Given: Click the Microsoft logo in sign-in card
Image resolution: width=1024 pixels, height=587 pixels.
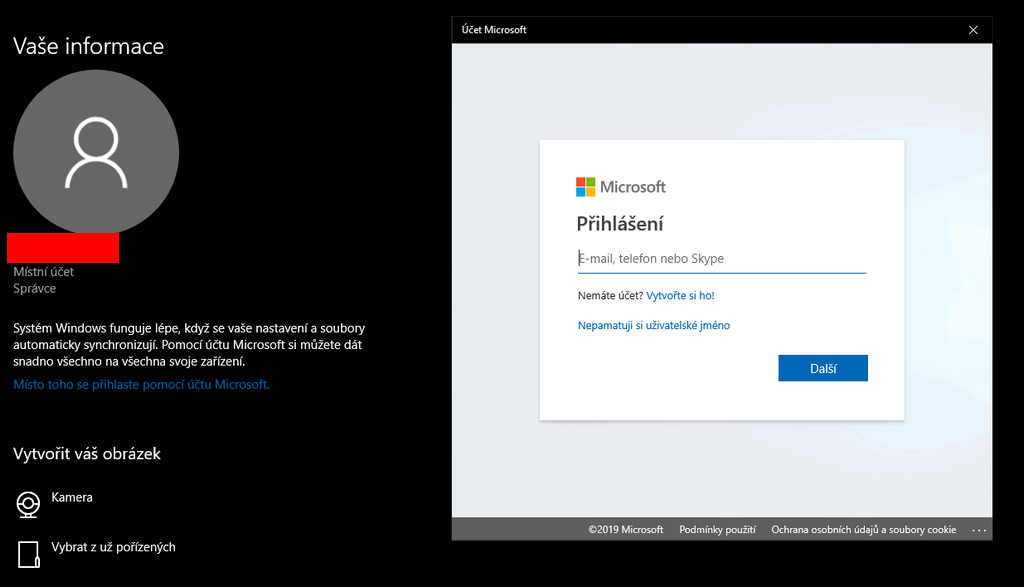Looking at the screenshot, I should click(620, 187).
